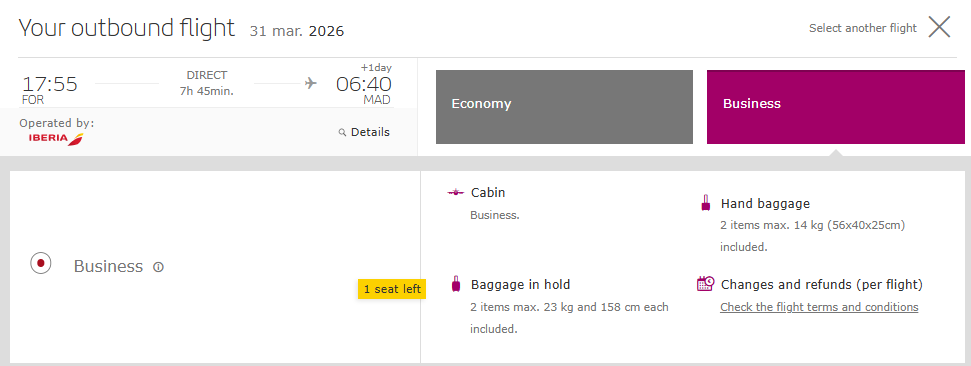Click the DIRECT 7h 45min duration label
Image resolution: width=971 pixels, height=366 pixels.
click(x=207, y=84)
